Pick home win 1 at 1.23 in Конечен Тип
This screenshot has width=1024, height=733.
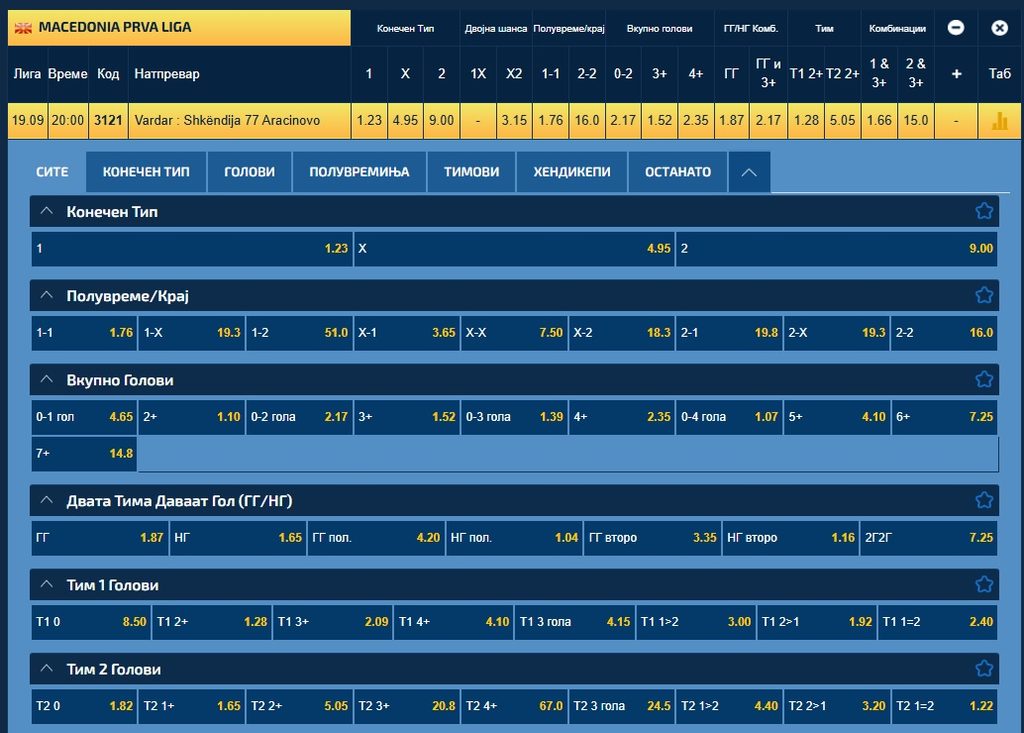(192, 249)
